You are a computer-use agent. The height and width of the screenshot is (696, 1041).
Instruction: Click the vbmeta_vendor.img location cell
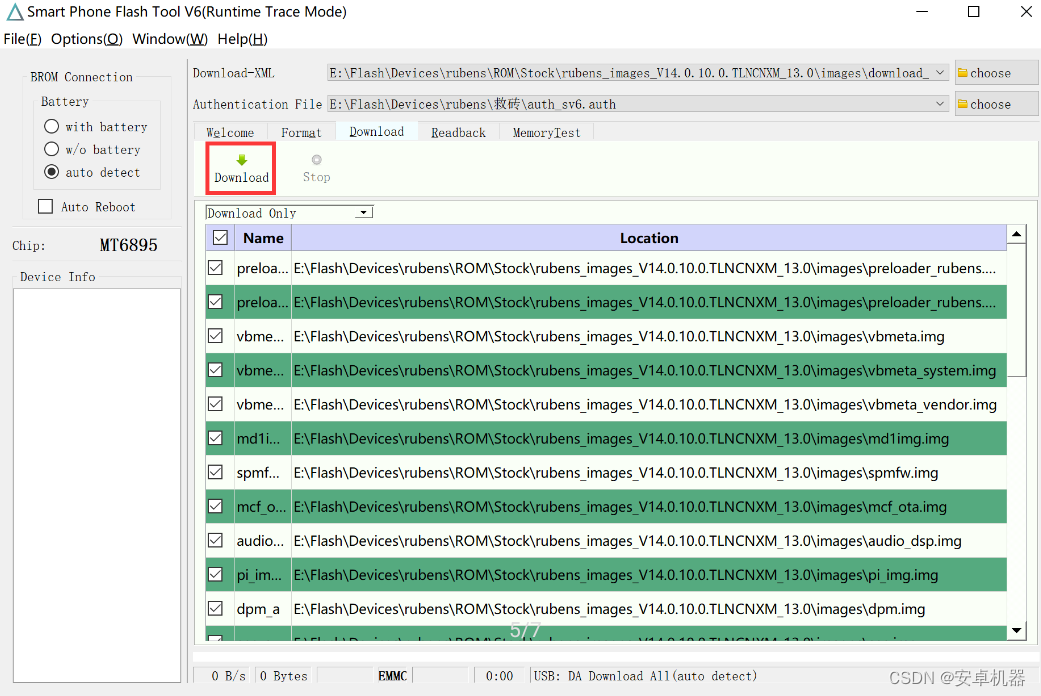tap(649, 404)
